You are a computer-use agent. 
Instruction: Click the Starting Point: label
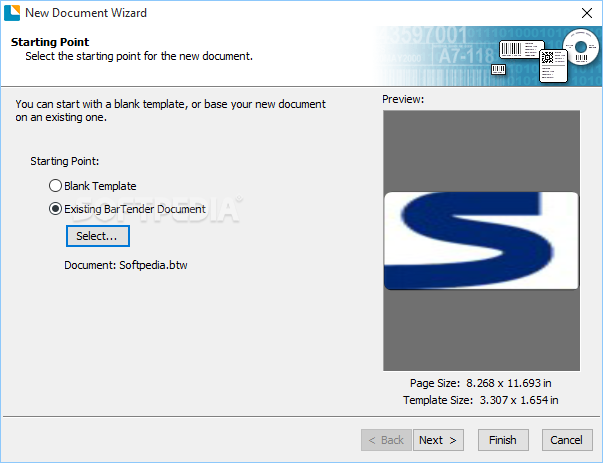[x=65, y=161]
